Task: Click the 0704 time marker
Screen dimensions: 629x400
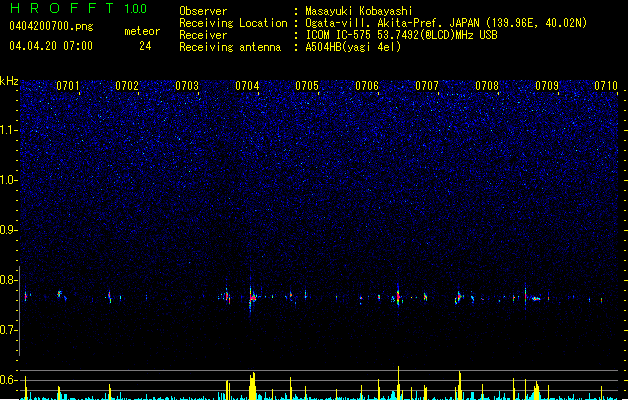Action: click(x=247, y=86)
